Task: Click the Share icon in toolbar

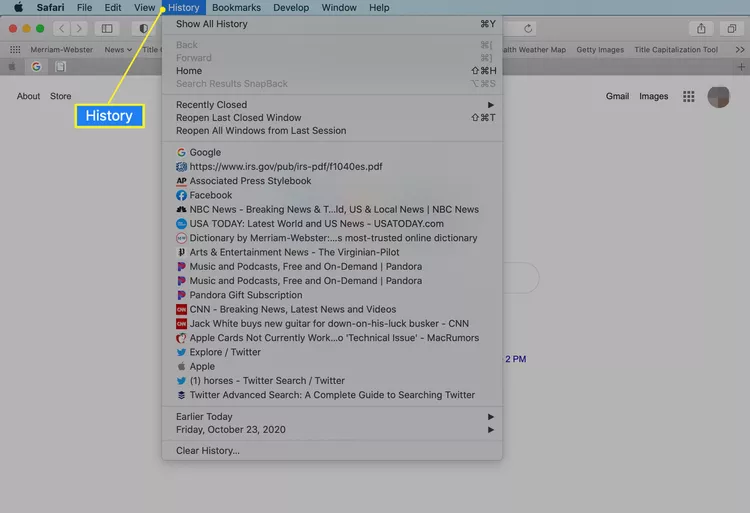Action: [x=702, y=29]
